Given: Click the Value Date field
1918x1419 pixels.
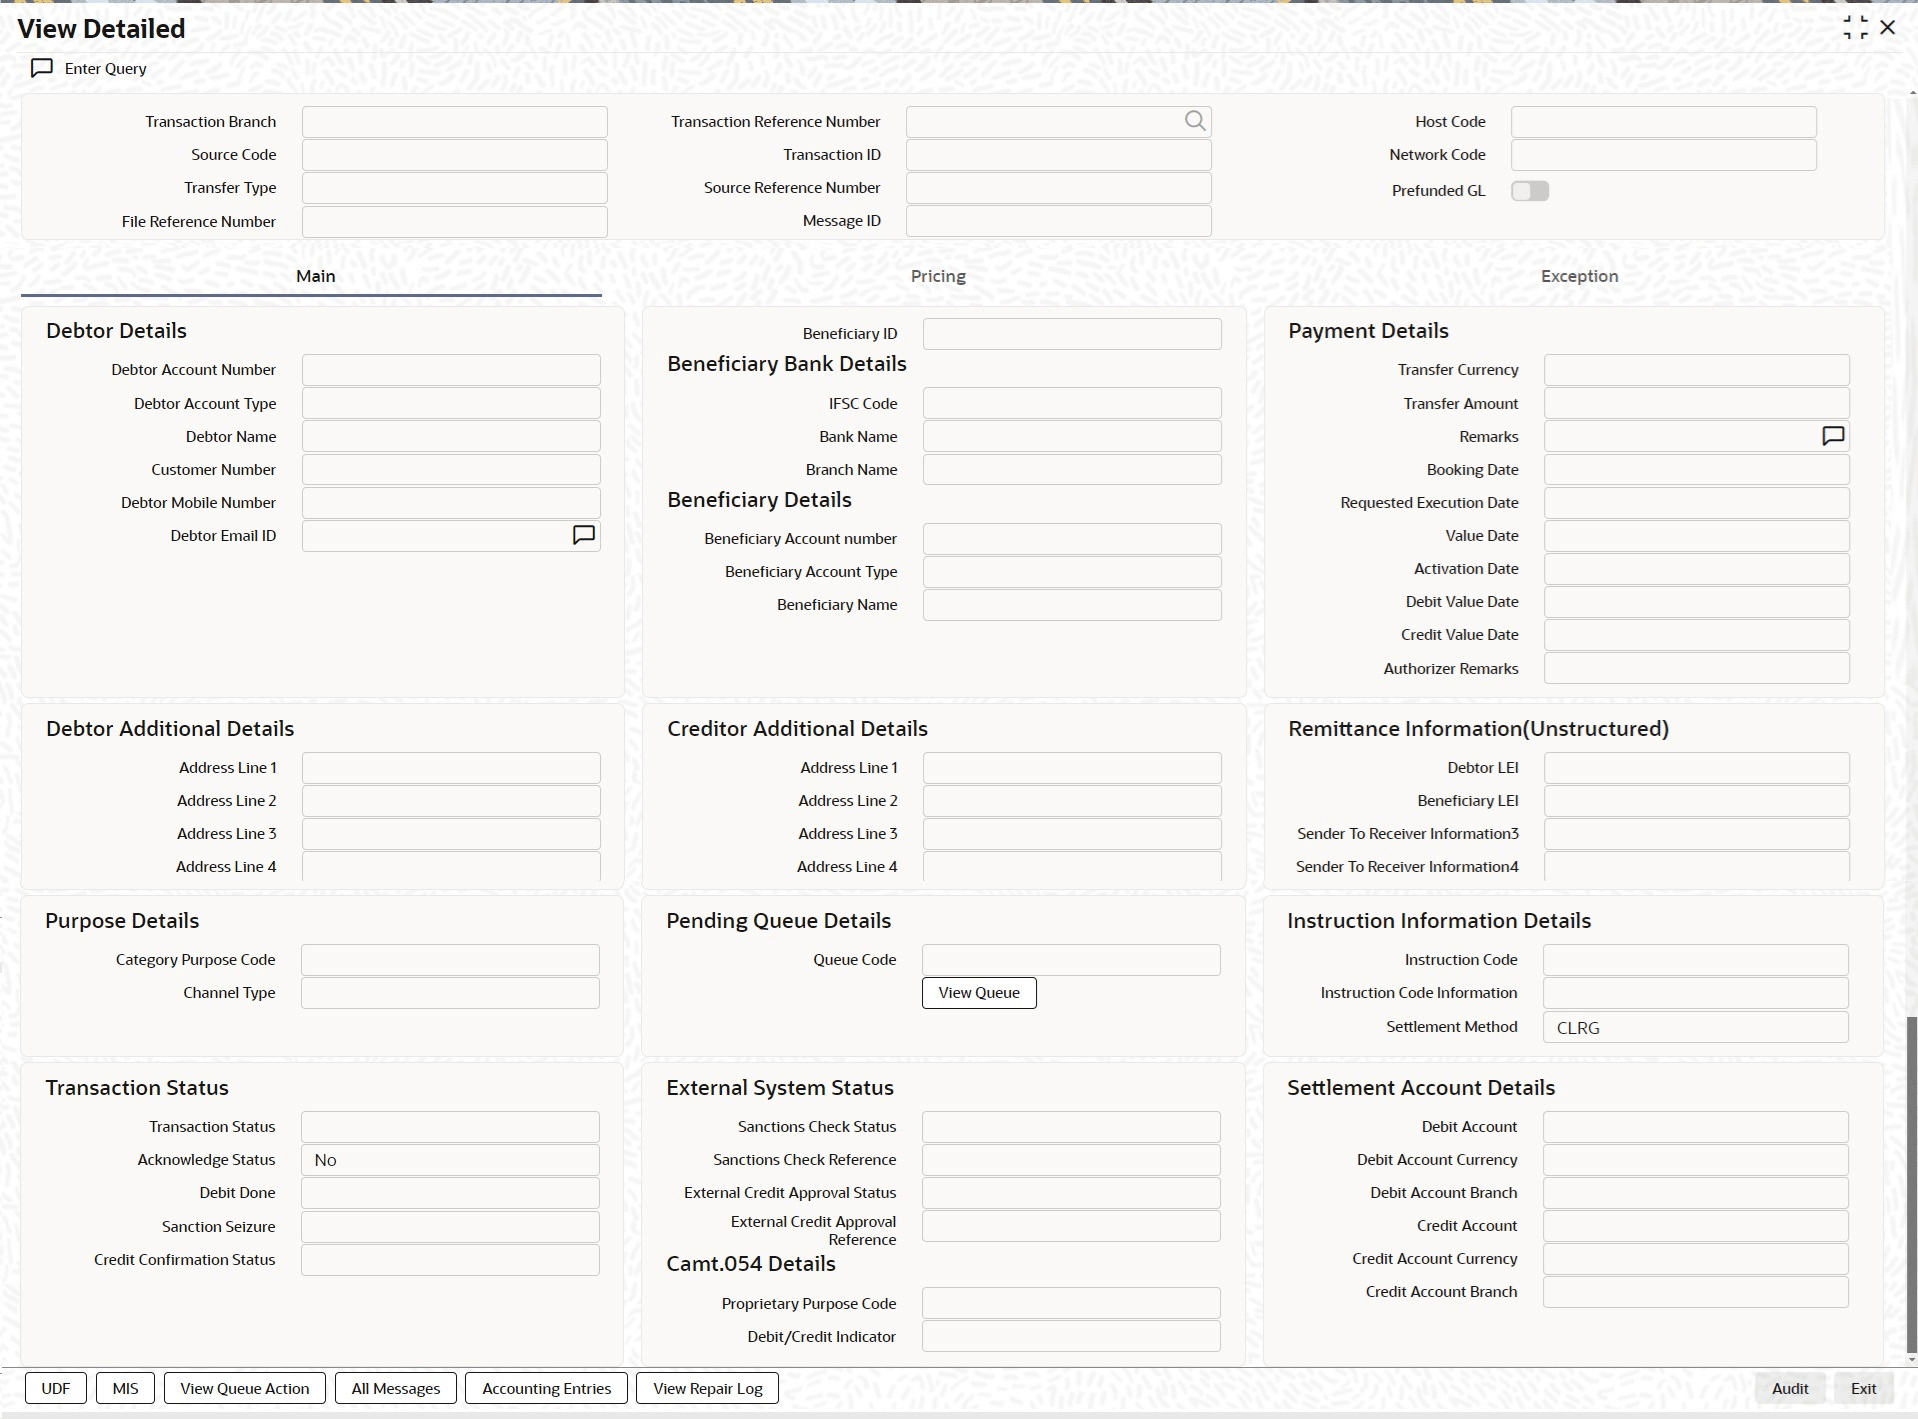Looking at the screenshot, I should click(1697, 536).
